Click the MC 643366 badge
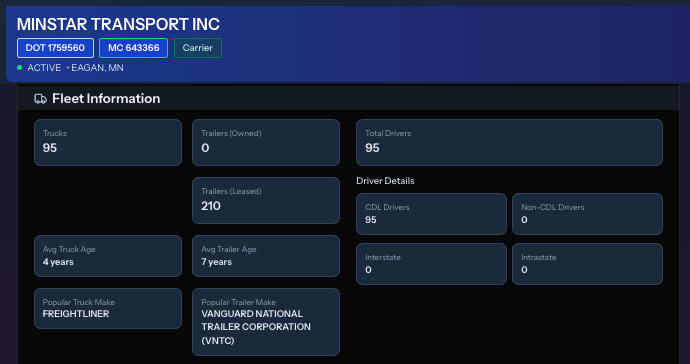 click(x=133, y=48)
